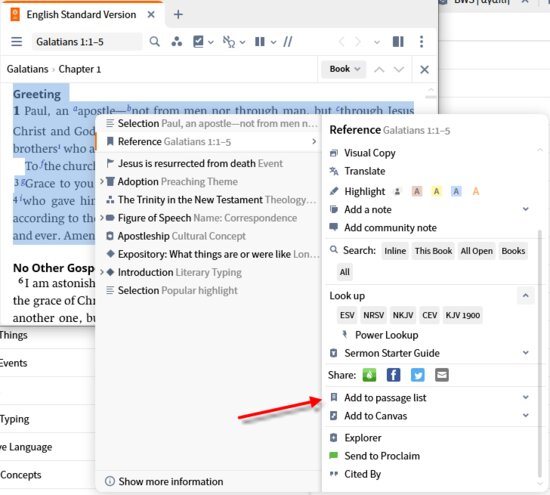Choose Selection Popular highlight entry
This screenshot has height=495, width=550.
click(208, 290)
